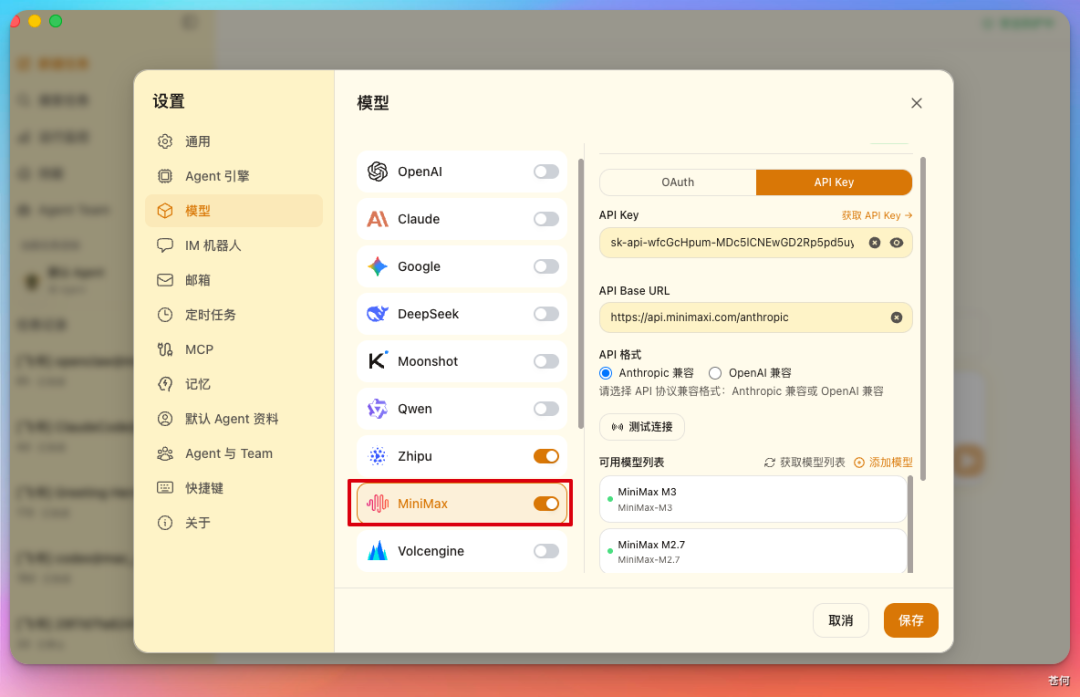Image resolution: width=1080 pixels, height=697 pixels.
Task: Enable the Moonshot provider toggle
Action: 546,361
